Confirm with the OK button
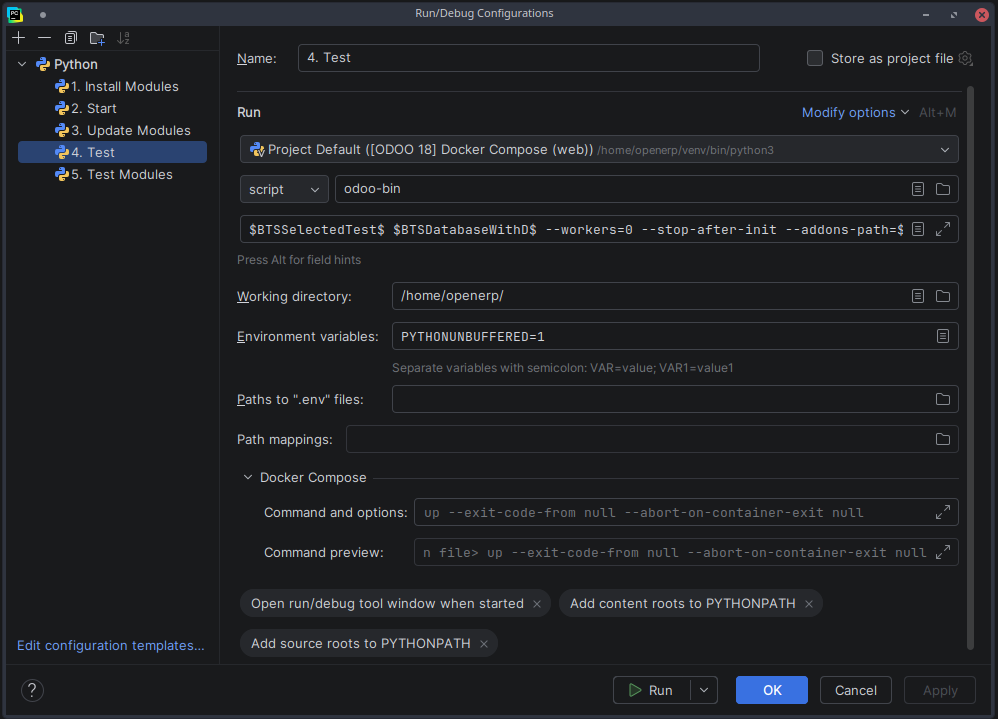Viewport: 998px width, 719px height. 771,690
